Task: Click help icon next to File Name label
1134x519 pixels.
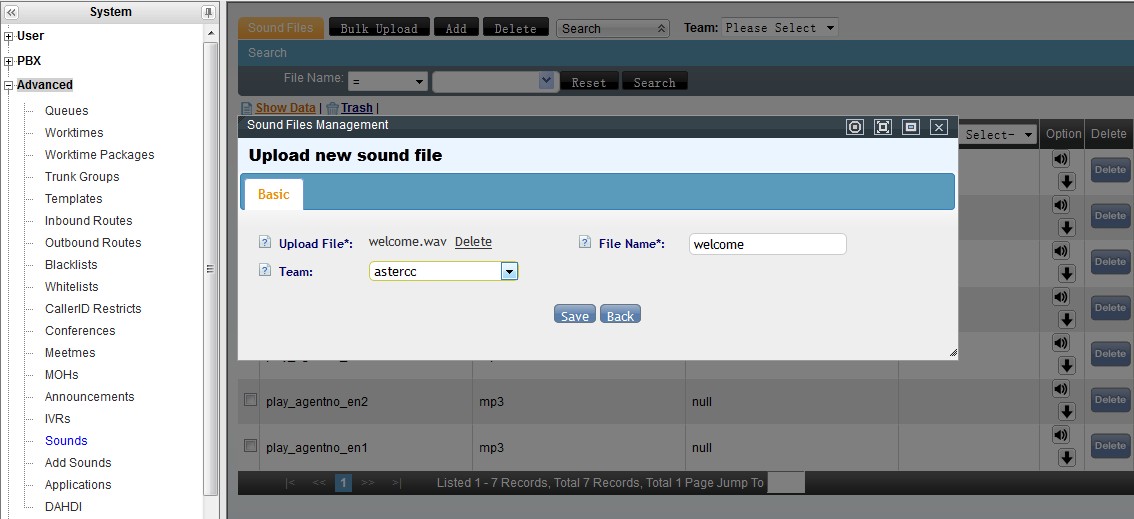Action: click(x=585, y=242)
